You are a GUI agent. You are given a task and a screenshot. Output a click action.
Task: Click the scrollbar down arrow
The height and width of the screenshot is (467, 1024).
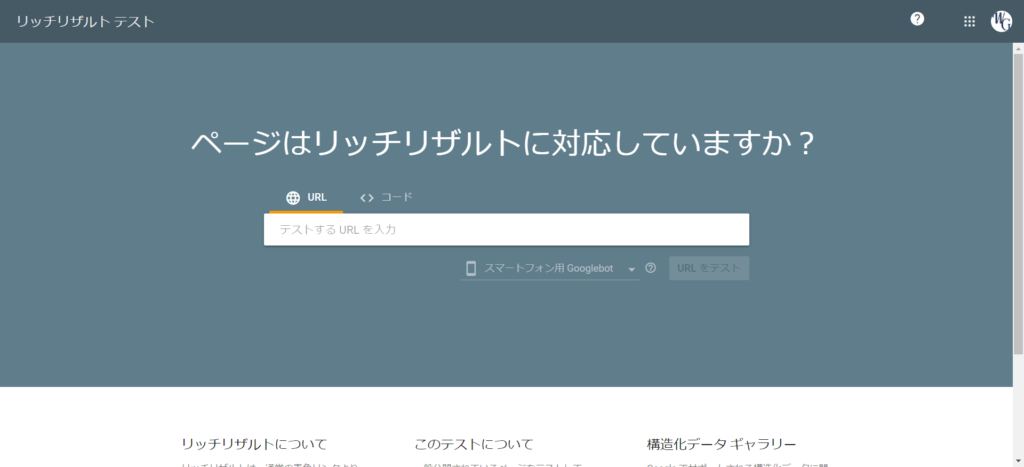[1018, 461]
